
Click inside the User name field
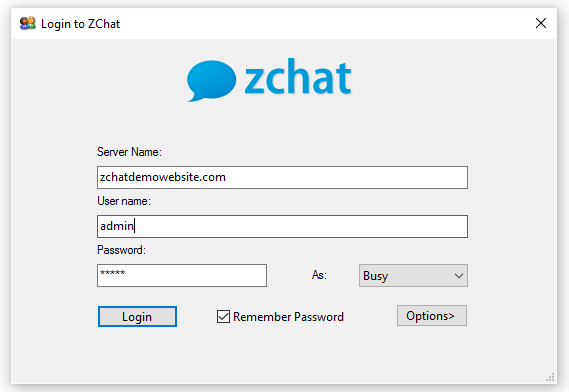[x=282, y=226]
